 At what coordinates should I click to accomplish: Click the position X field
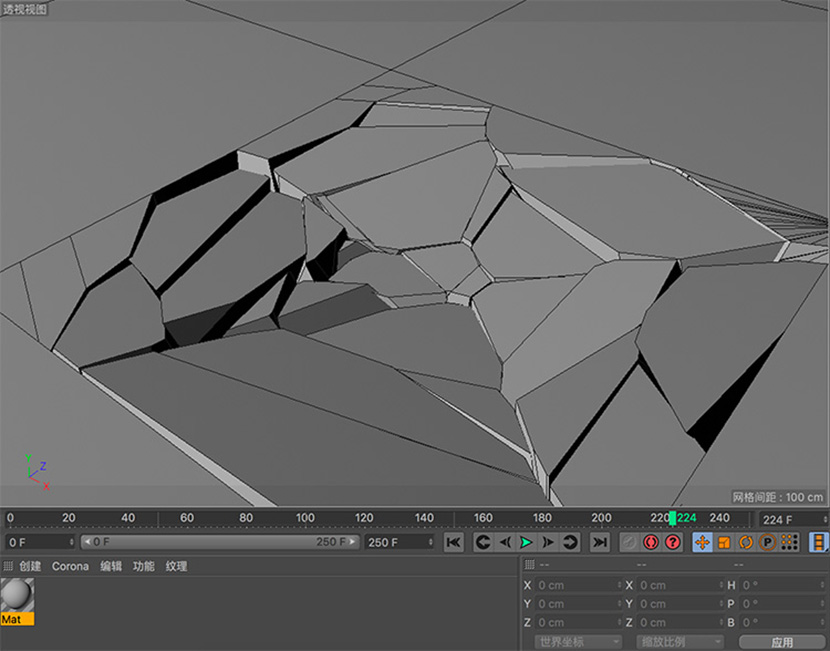pos(578,585)
